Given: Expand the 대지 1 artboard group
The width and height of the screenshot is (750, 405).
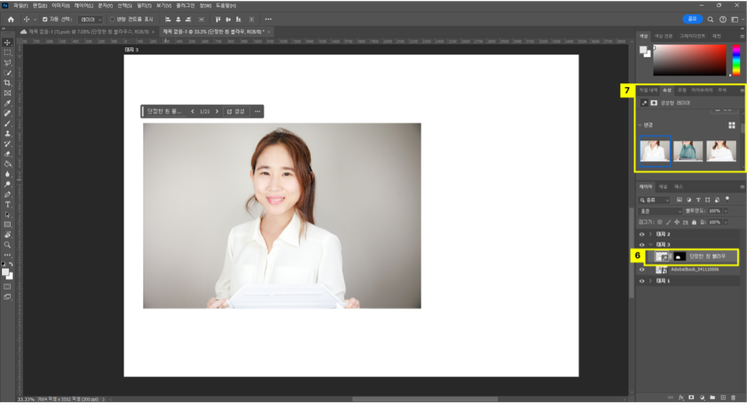Looking at the screenshot, I should coord(652,281).
